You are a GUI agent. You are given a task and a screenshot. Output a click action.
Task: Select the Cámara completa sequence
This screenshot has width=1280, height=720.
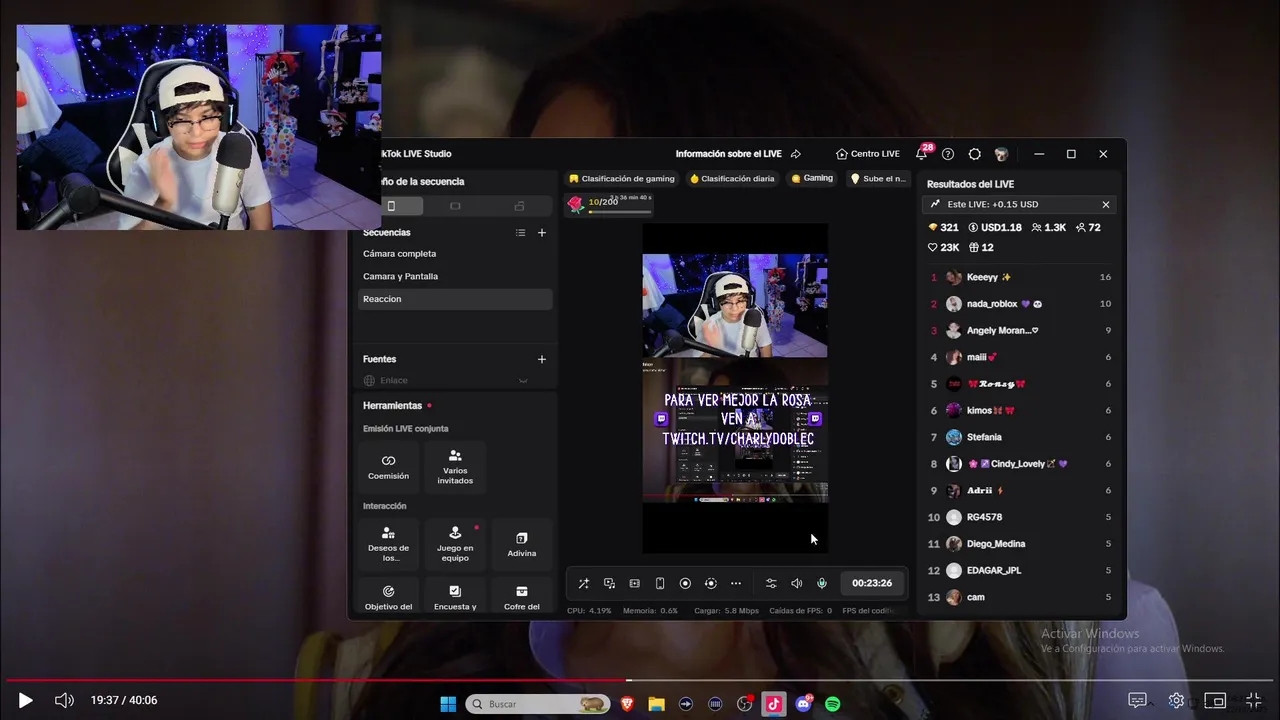tap(455, 254)
